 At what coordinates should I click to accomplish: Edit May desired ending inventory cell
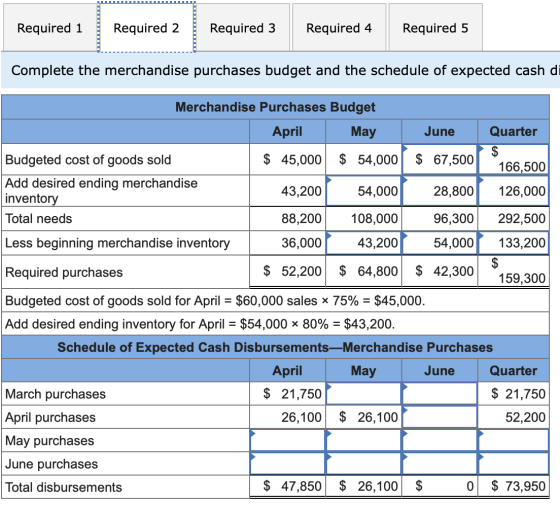[x=364, y=191]
